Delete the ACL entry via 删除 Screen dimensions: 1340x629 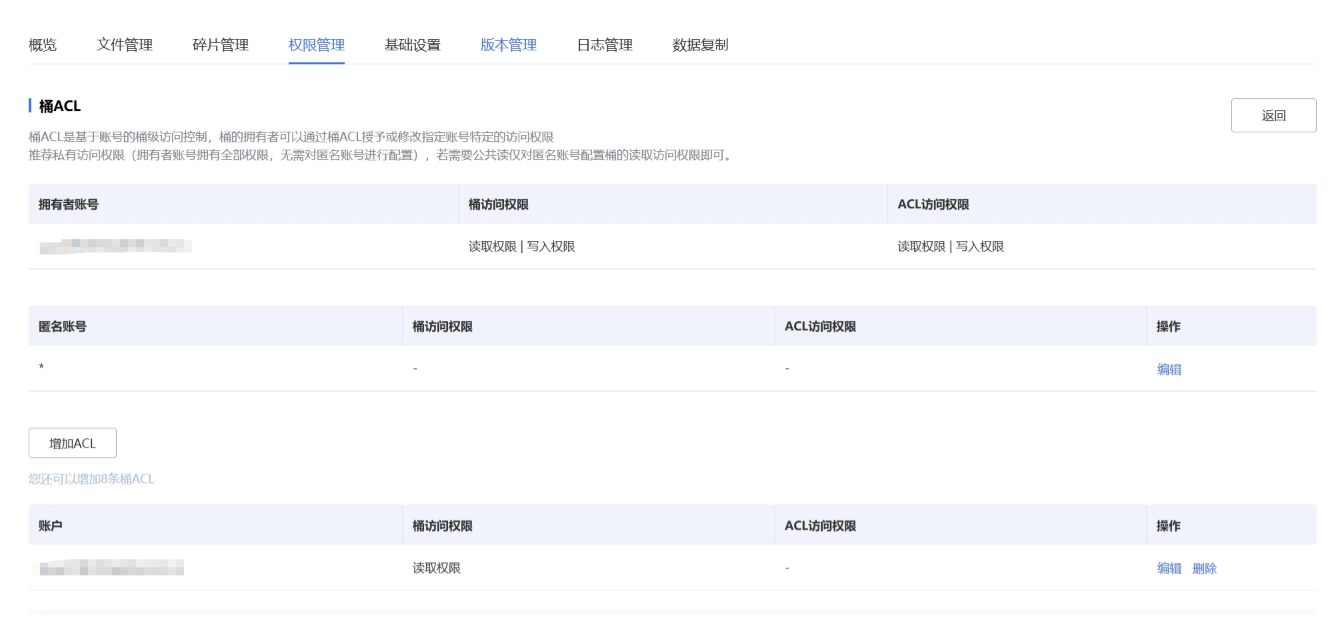pos(1204,568)
